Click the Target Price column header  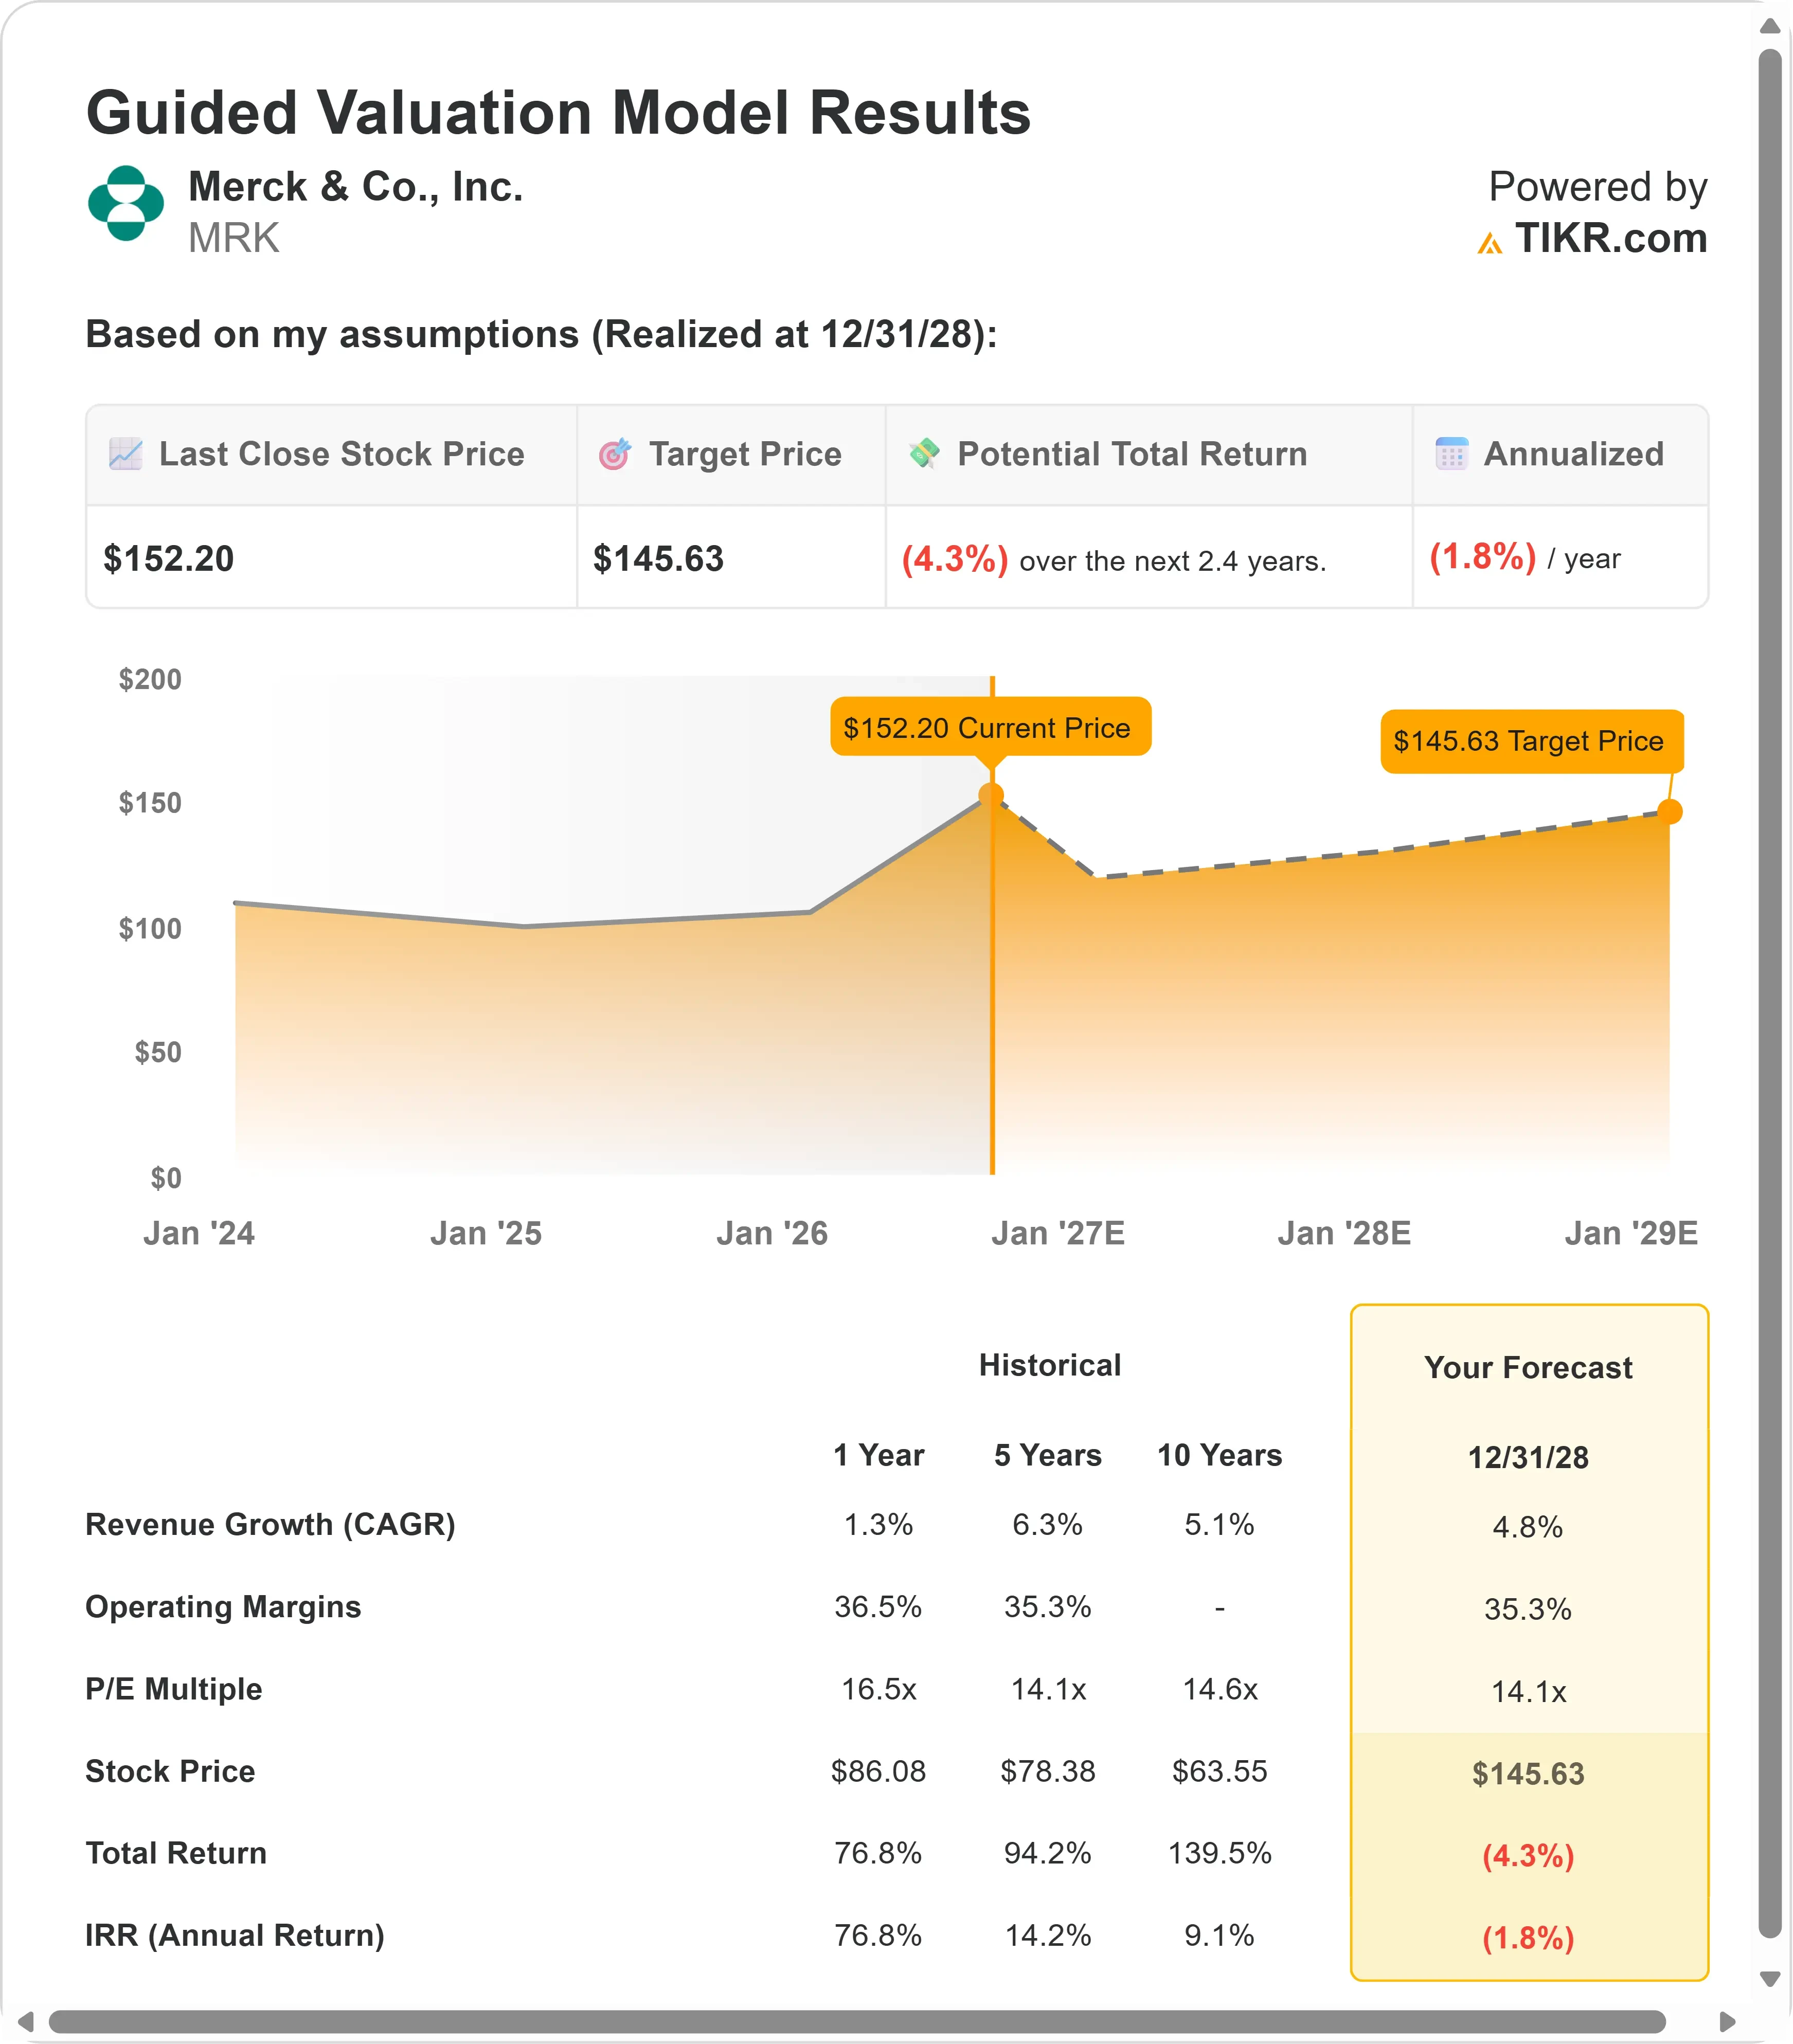click(x=745, y=455)
